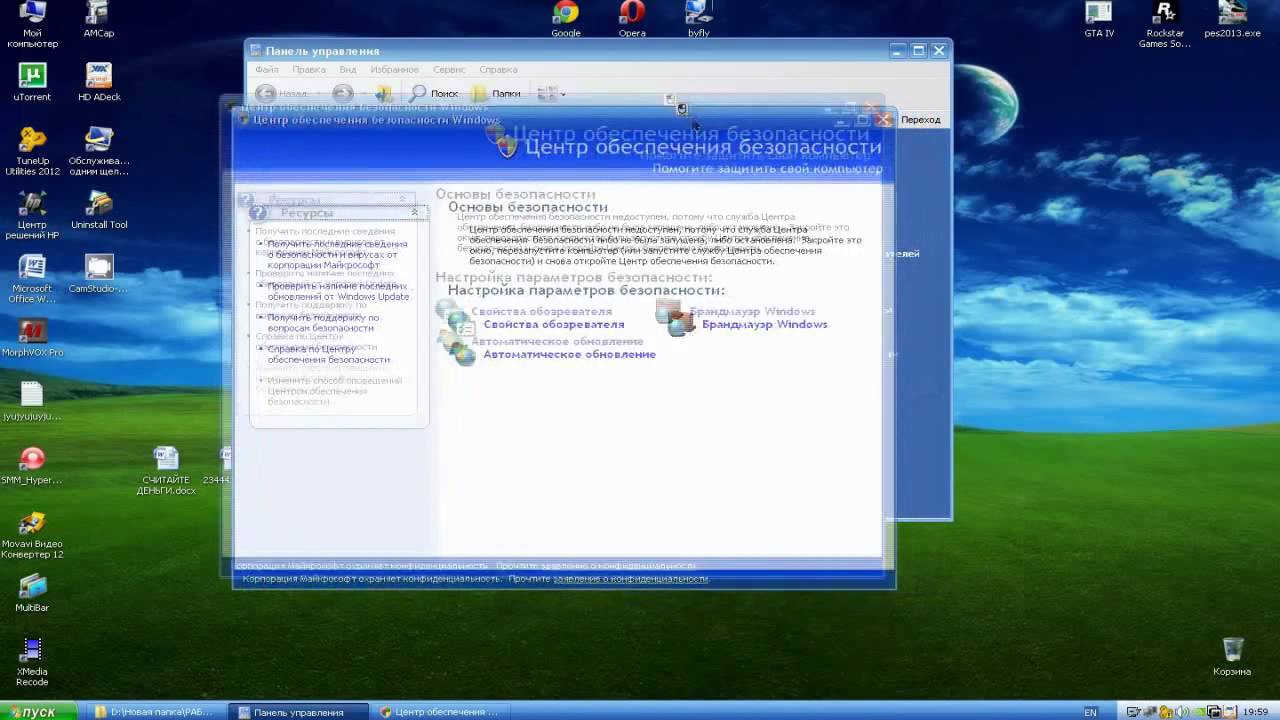Open My Computer desktop icon
Image resolution: width=1280 pixels, height=720 pixels.
(32, 24)
